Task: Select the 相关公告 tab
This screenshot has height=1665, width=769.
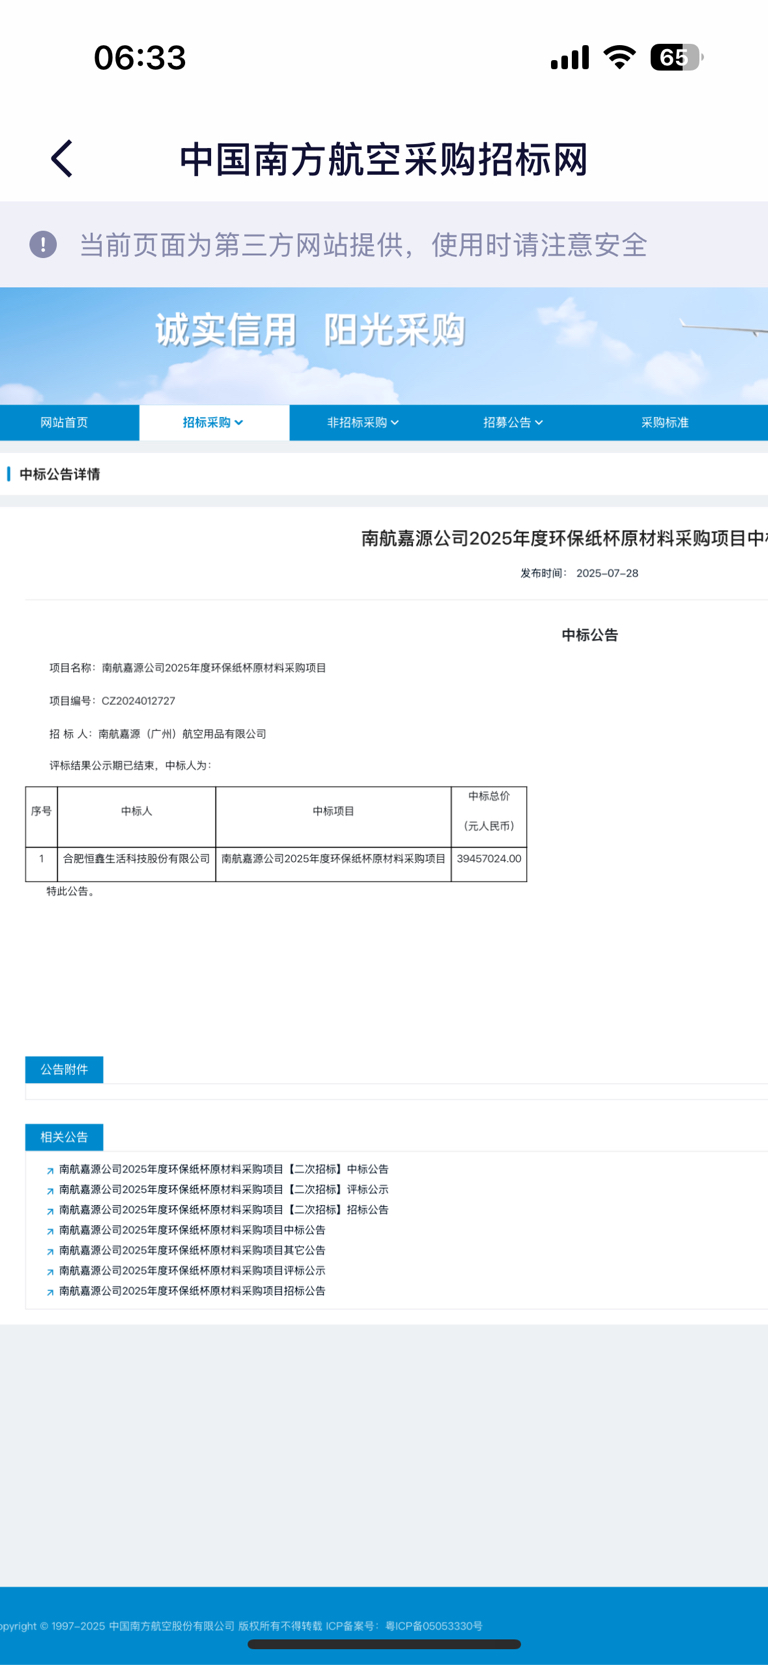Action: (x=64, y=1137)
